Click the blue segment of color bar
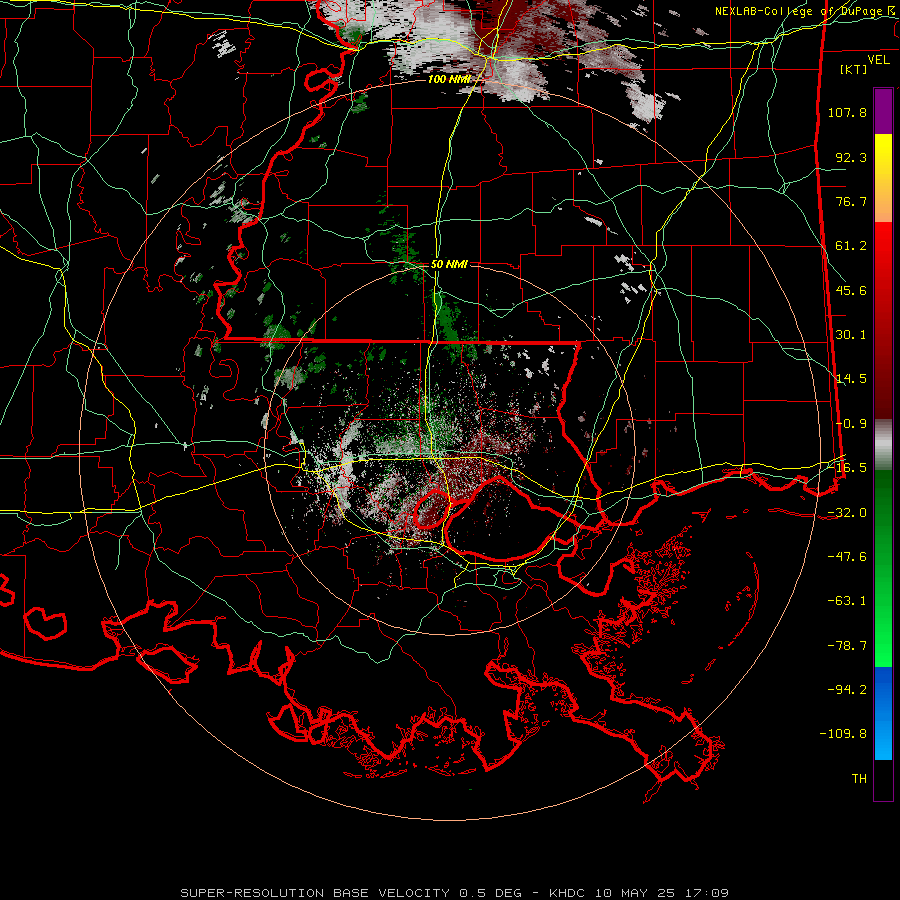This screenshot has height=900, width=900. (x=883, y=713)
